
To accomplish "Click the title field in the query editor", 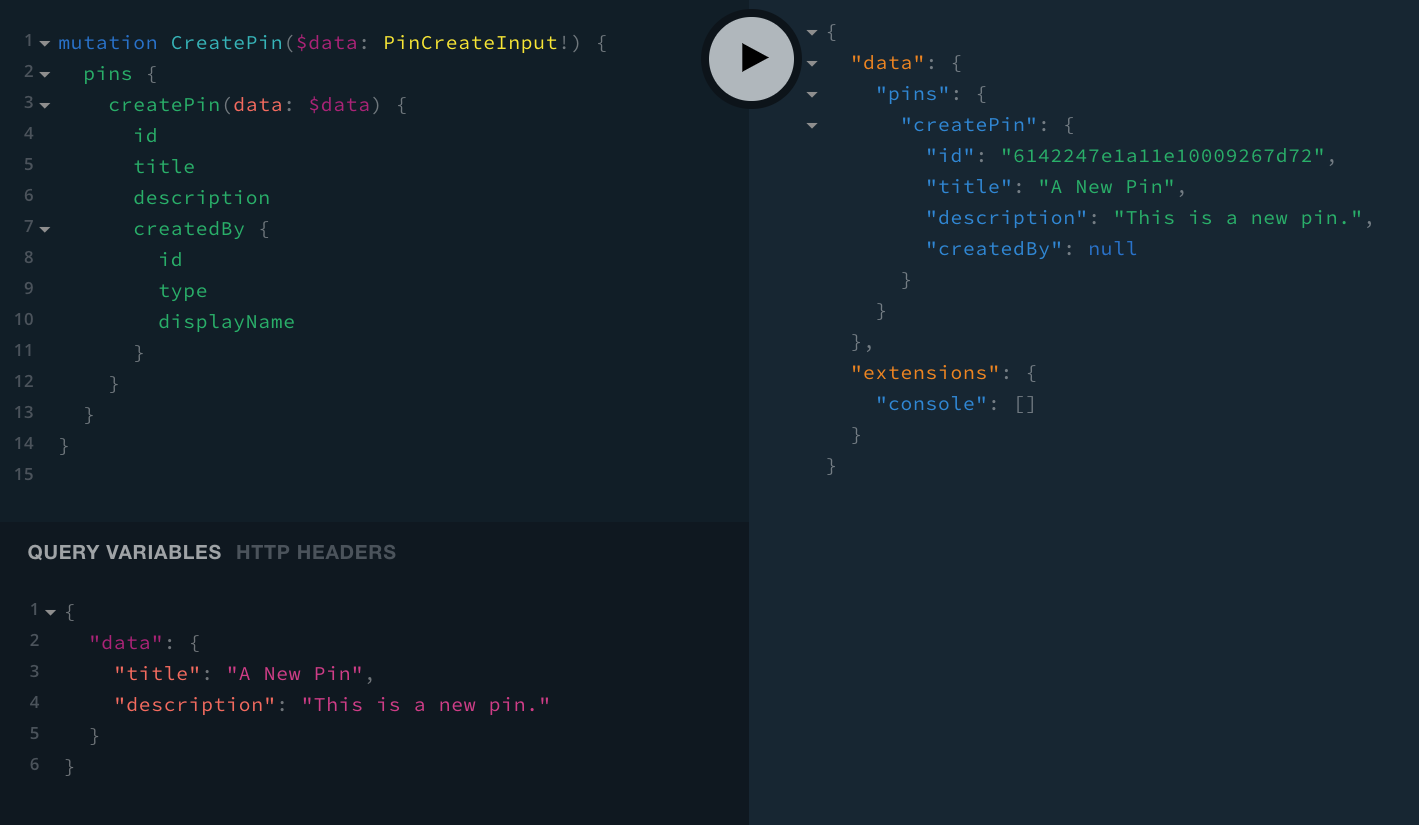I will 164,167.
